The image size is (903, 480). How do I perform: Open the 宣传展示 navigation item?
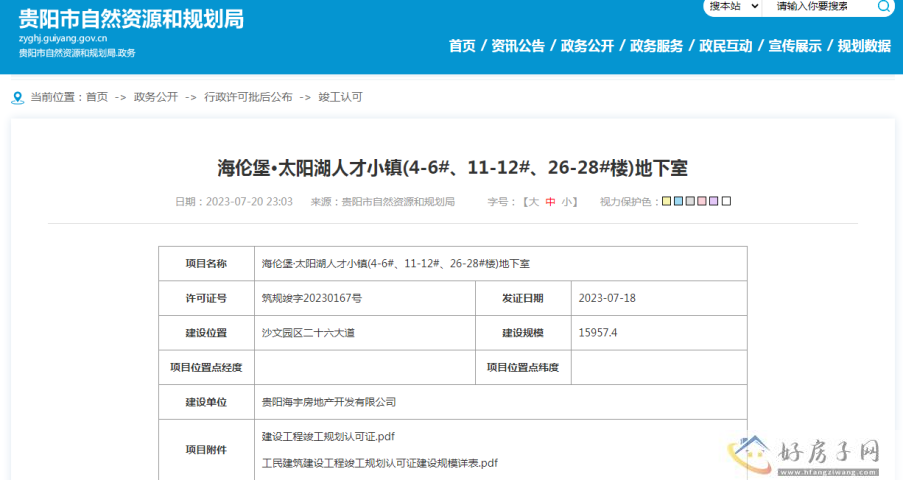click(x=795, y=46)
